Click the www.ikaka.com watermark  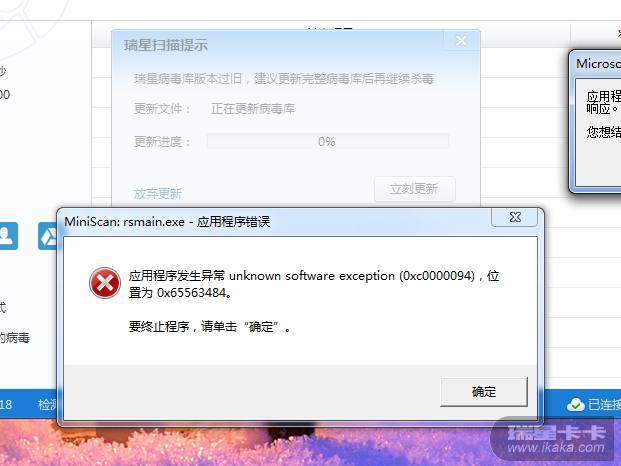coord(556,448)
